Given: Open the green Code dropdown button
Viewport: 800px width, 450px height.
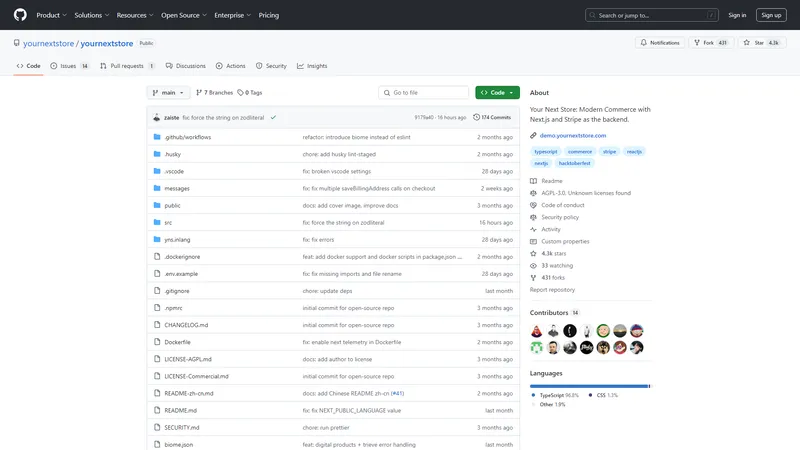Looking at the screenshot, I should point(497,92).
